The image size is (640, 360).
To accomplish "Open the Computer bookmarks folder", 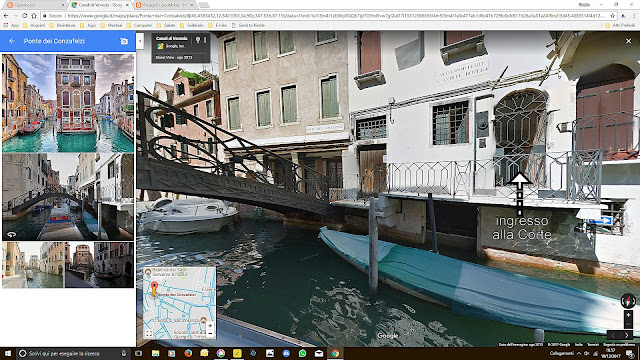I will tap(140, 25).
